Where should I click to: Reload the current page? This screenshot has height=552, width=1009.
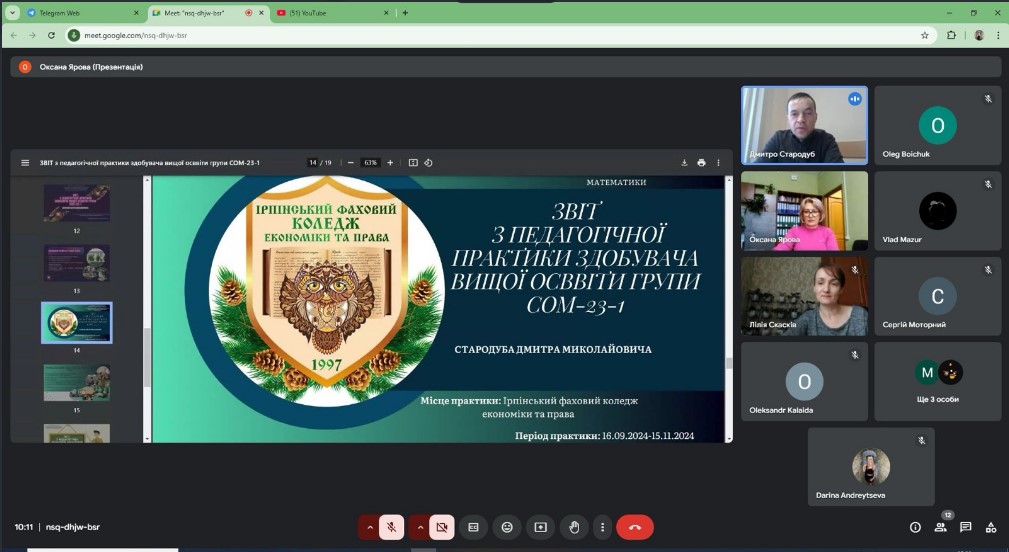click(x=51, y=35)
